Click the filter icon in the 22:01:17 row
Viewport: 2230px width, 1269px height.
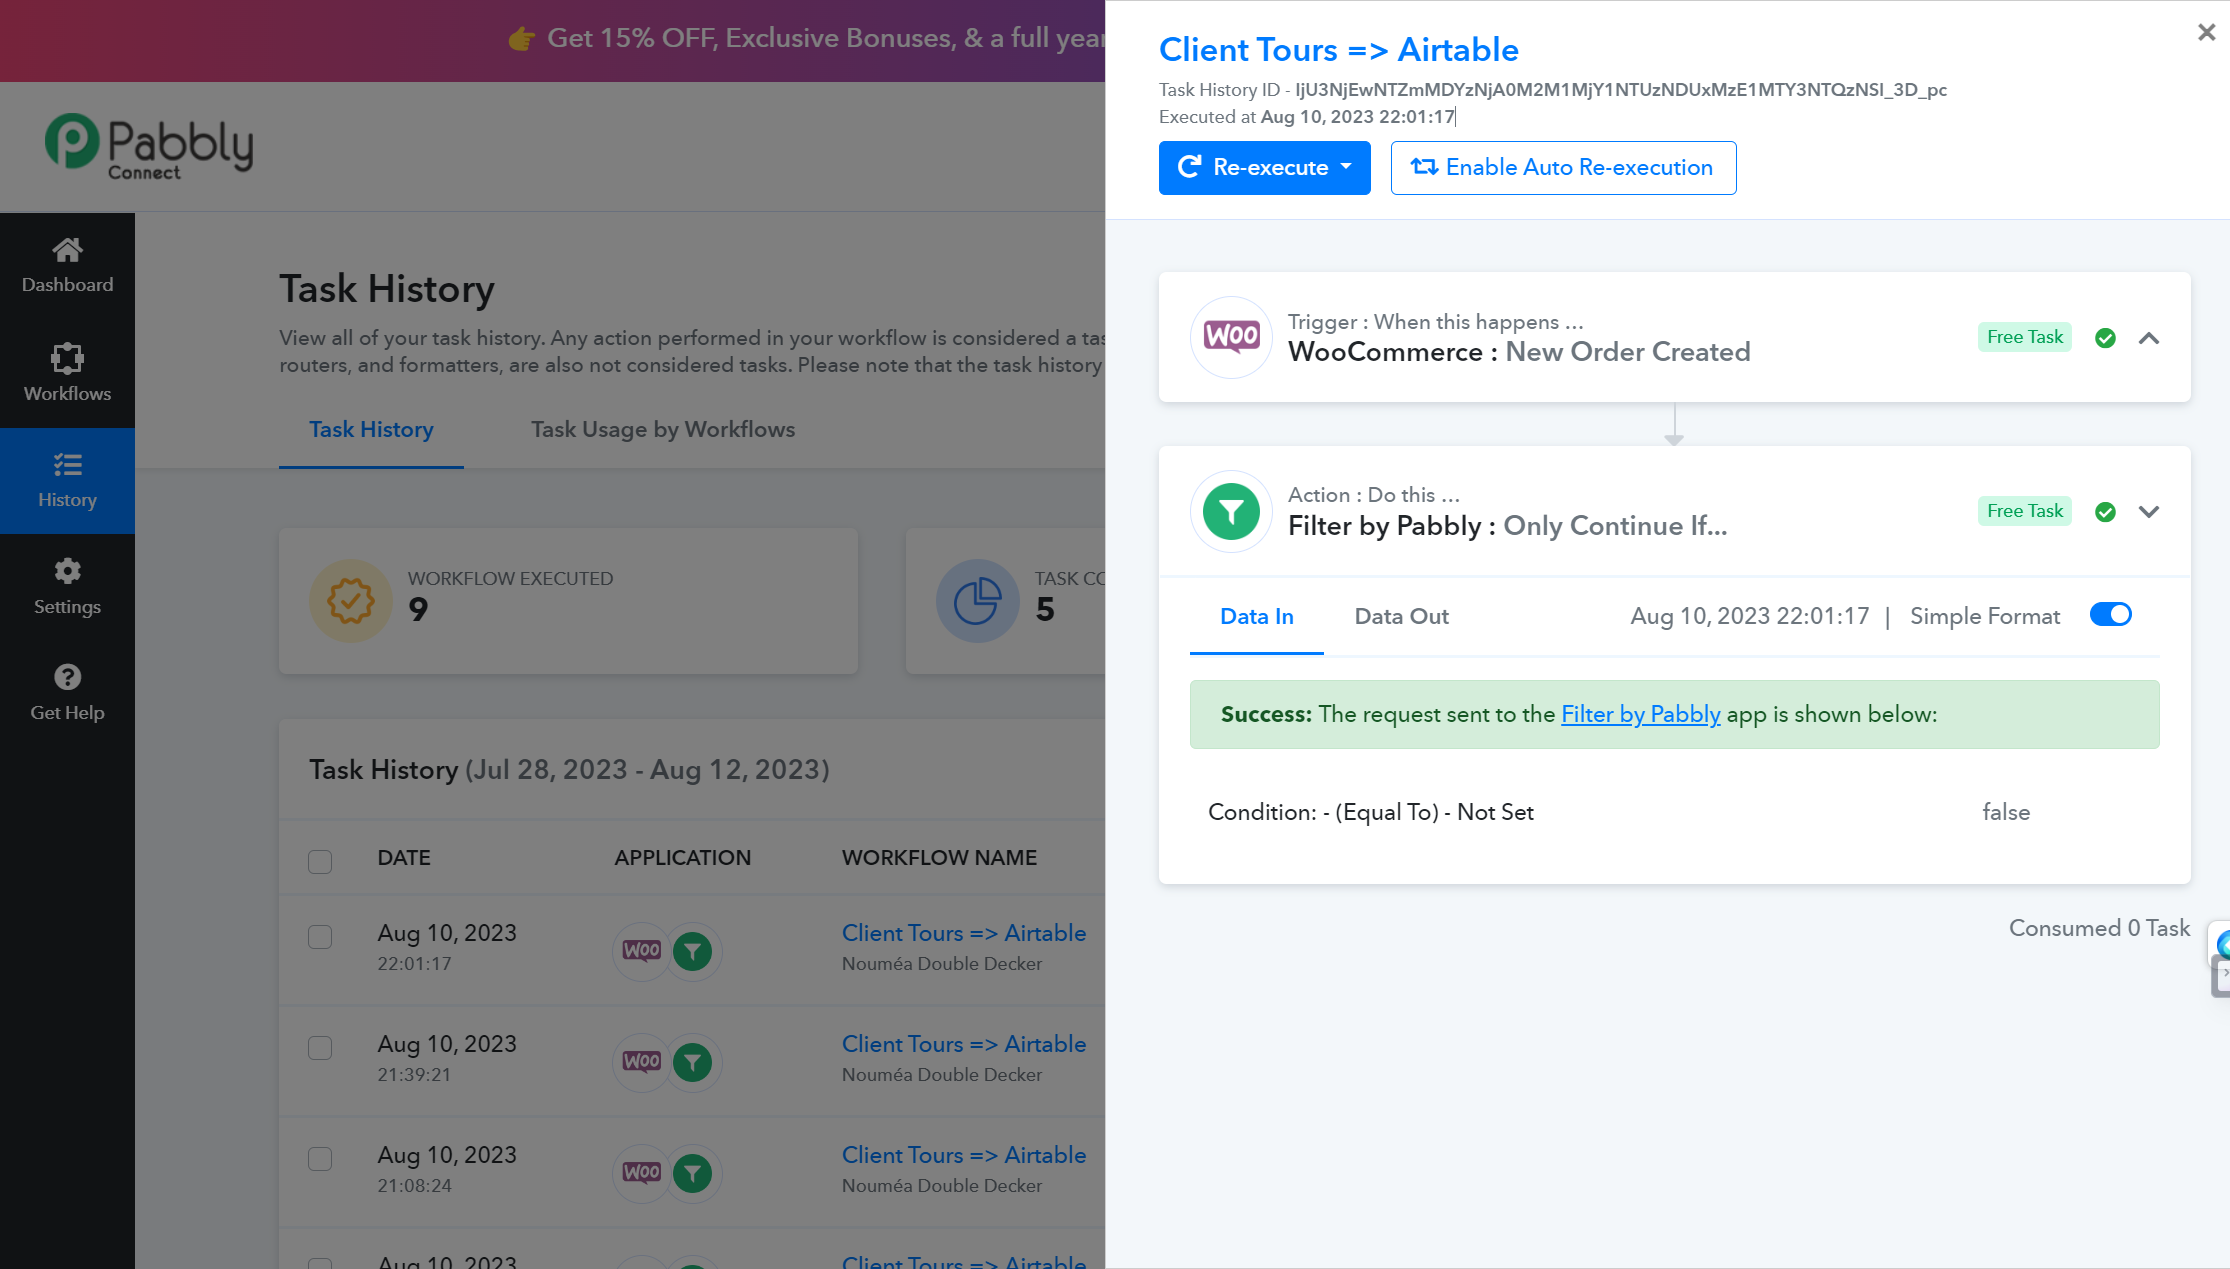point(692,951)
